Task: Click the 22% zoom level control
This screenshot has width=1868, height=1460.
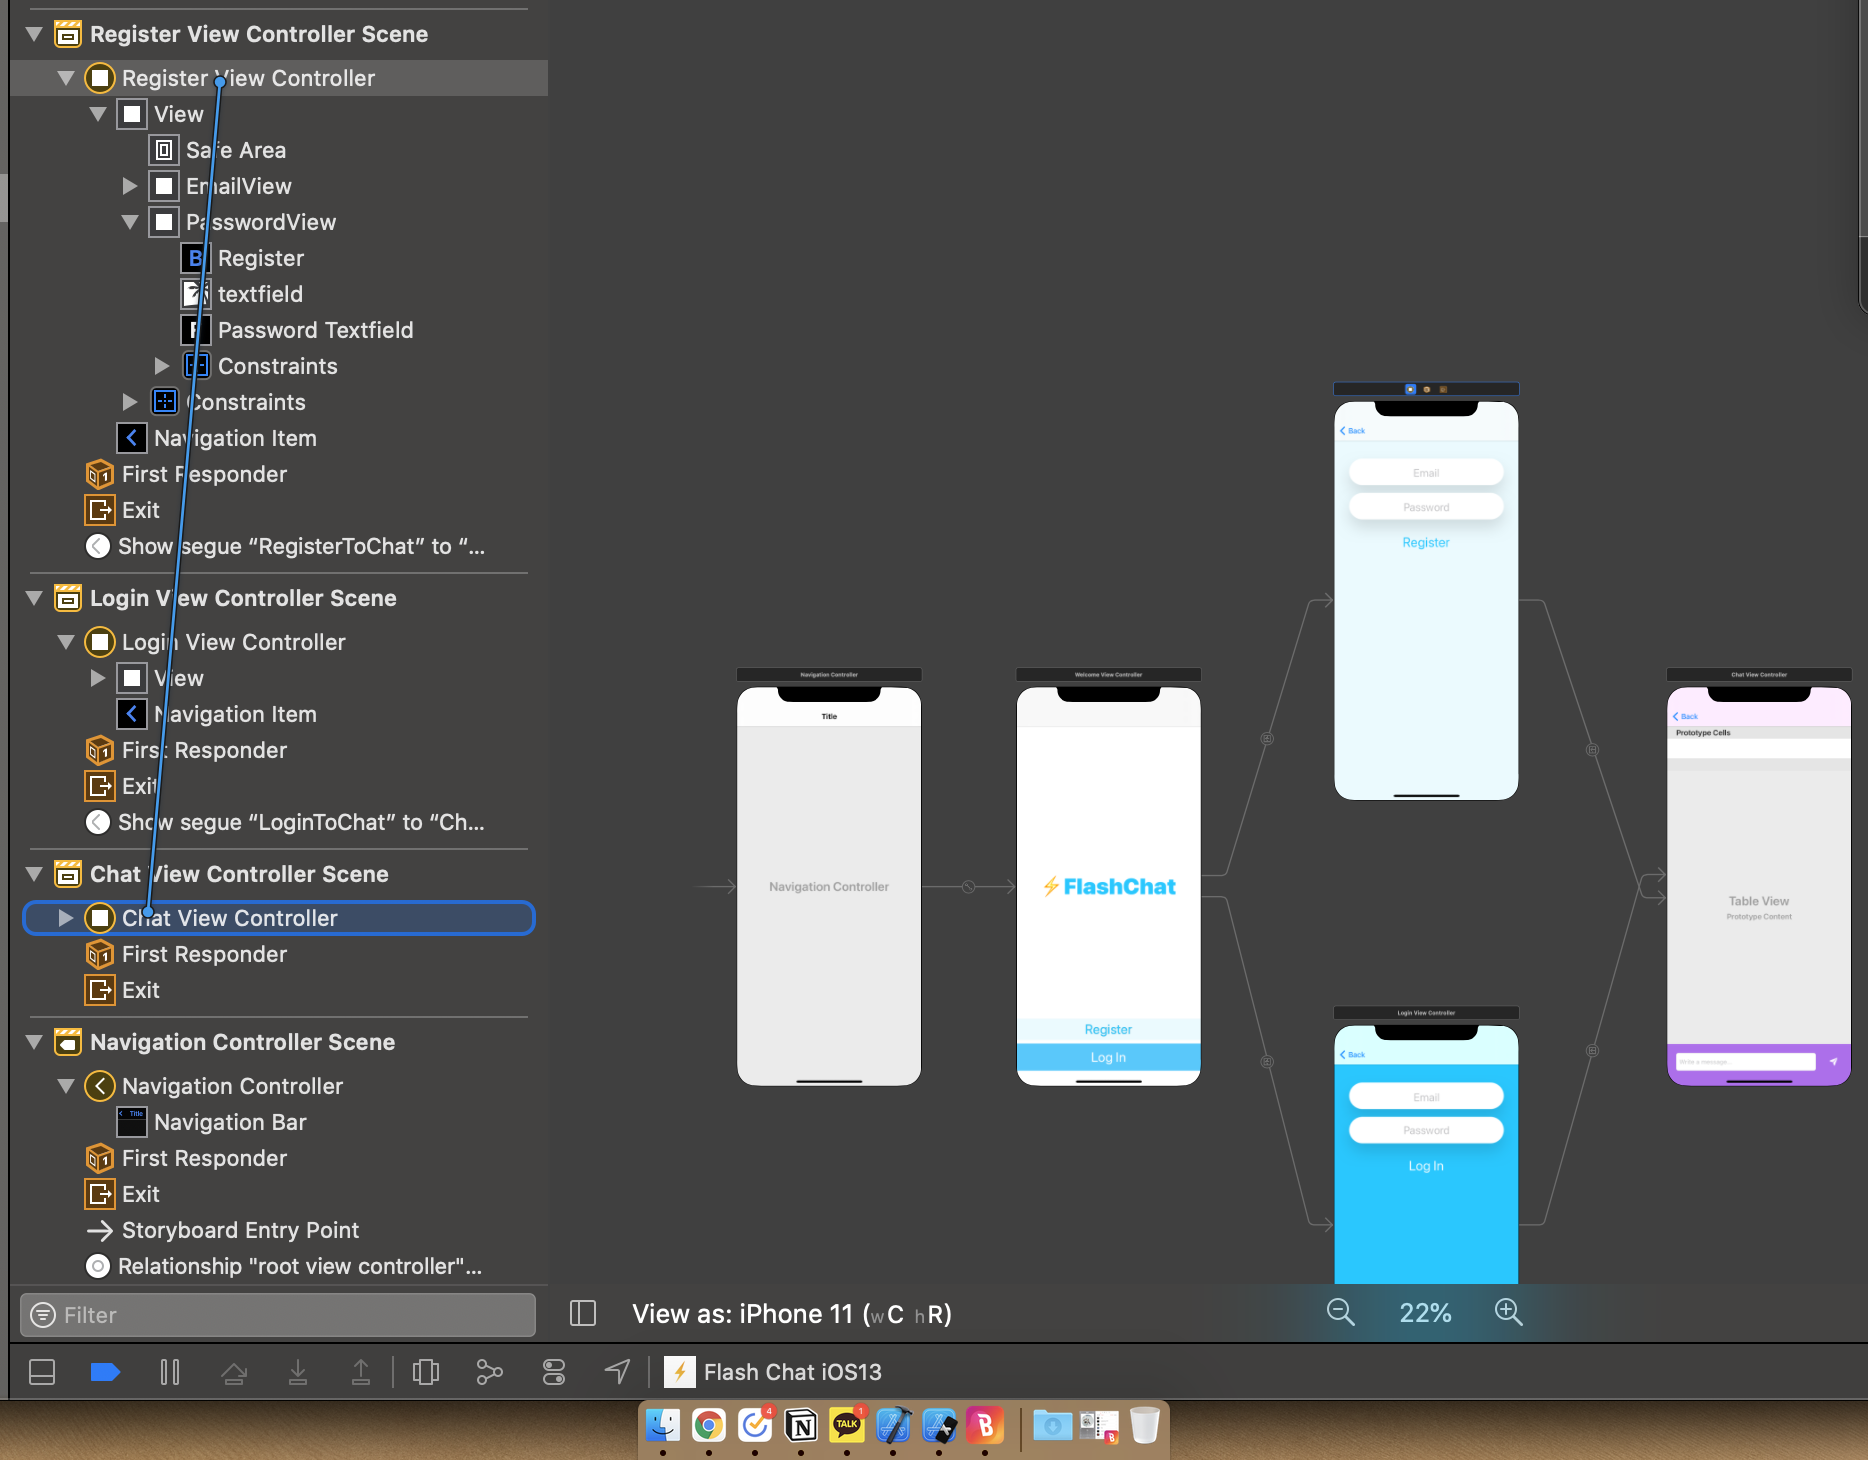Action: (x=1424, y=1313)
